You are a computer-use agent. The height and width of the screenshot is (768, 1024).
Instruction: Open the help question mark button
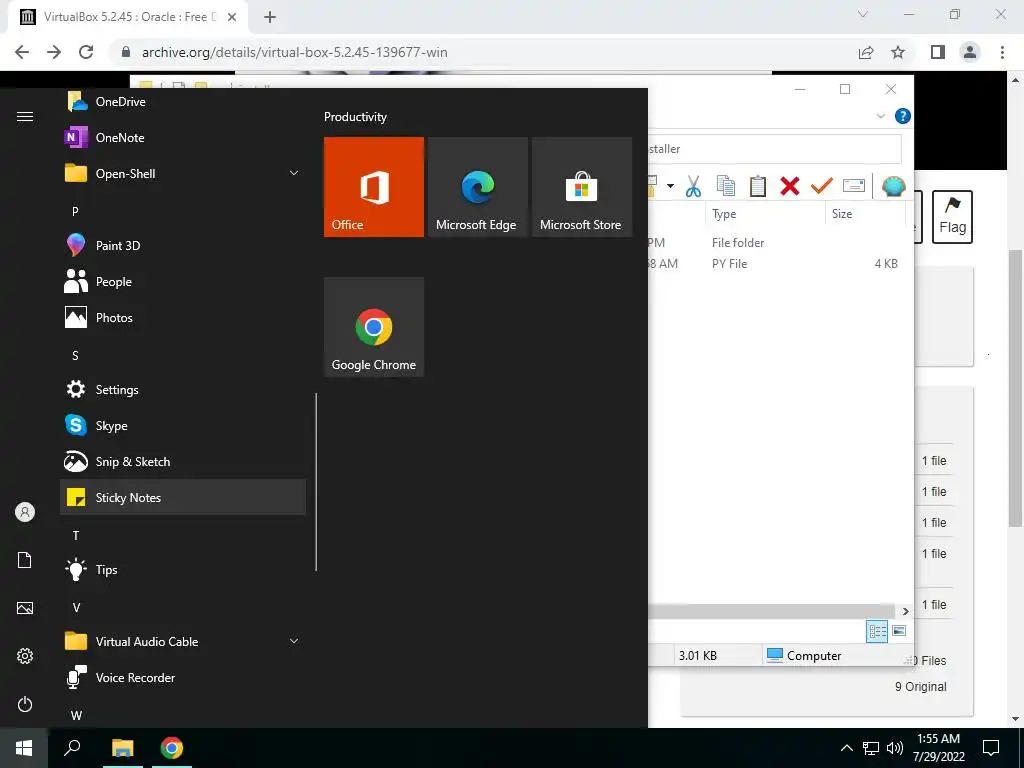pos(903,116)
